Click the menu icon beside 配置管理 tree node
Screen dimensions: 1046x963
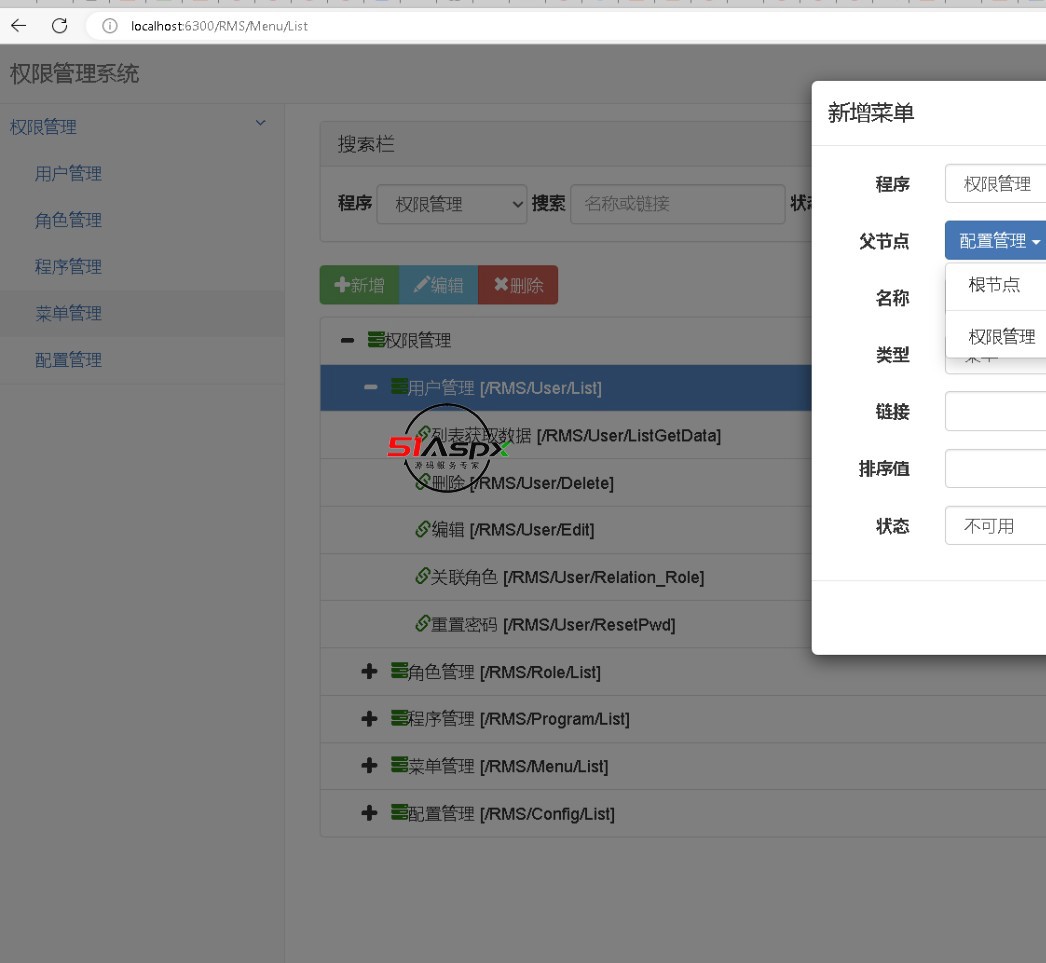click(399, 812)
